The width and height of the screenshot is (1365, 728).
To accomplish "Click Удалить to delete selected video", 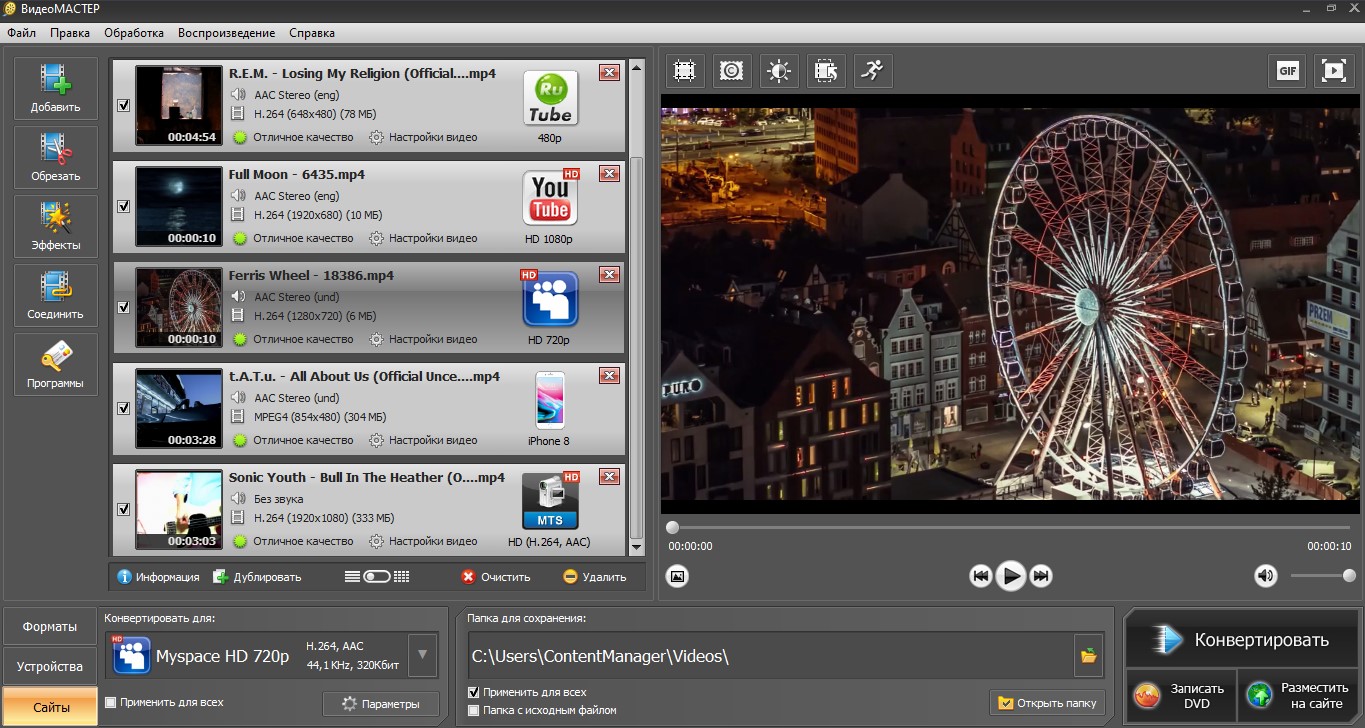I will tap(595, 577).
